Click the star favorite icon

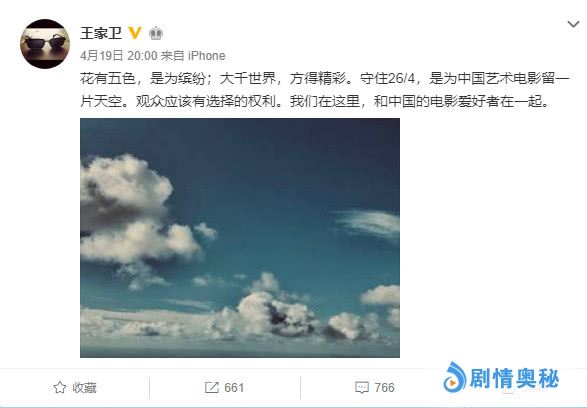[x=60, y=387]
